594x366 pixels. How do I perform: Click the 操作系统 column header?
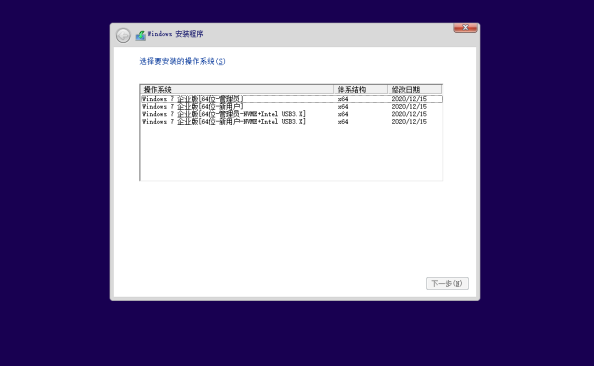tap(237, 89)
